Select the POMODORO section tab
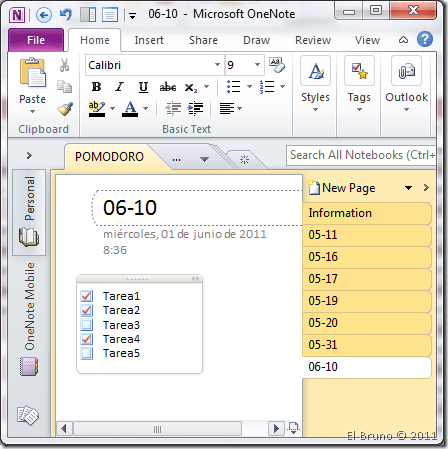Screen dimensions: 448x449 tap(109, 157)
